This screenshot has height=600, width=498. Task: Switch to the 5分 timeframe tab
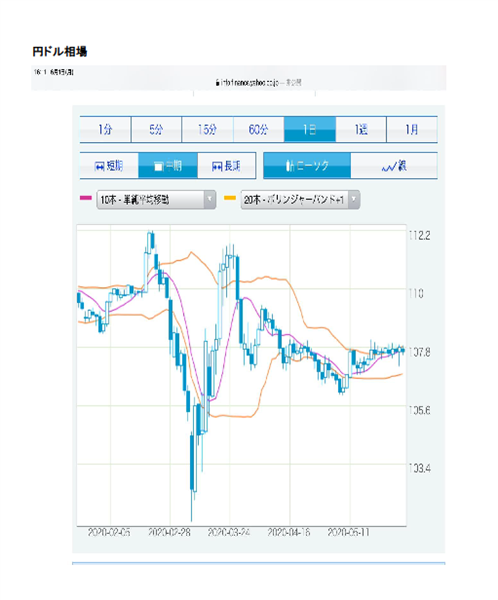[x=156, y=130]
